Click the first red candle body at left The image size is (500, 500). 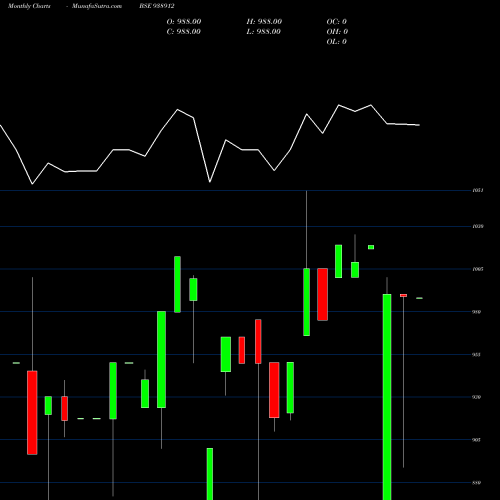[x=32, y=413]
